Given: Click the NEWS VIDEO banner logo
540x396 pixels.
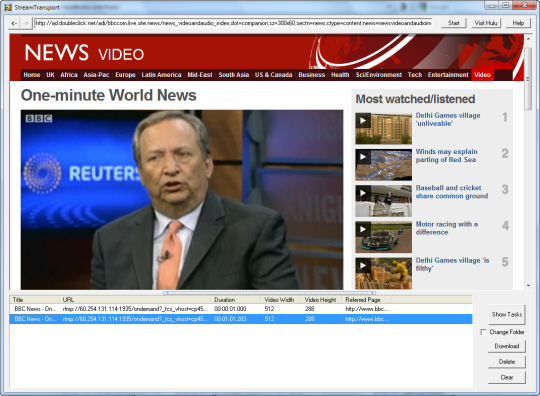Looking at the screenshot, I should (x=84, y=53).
